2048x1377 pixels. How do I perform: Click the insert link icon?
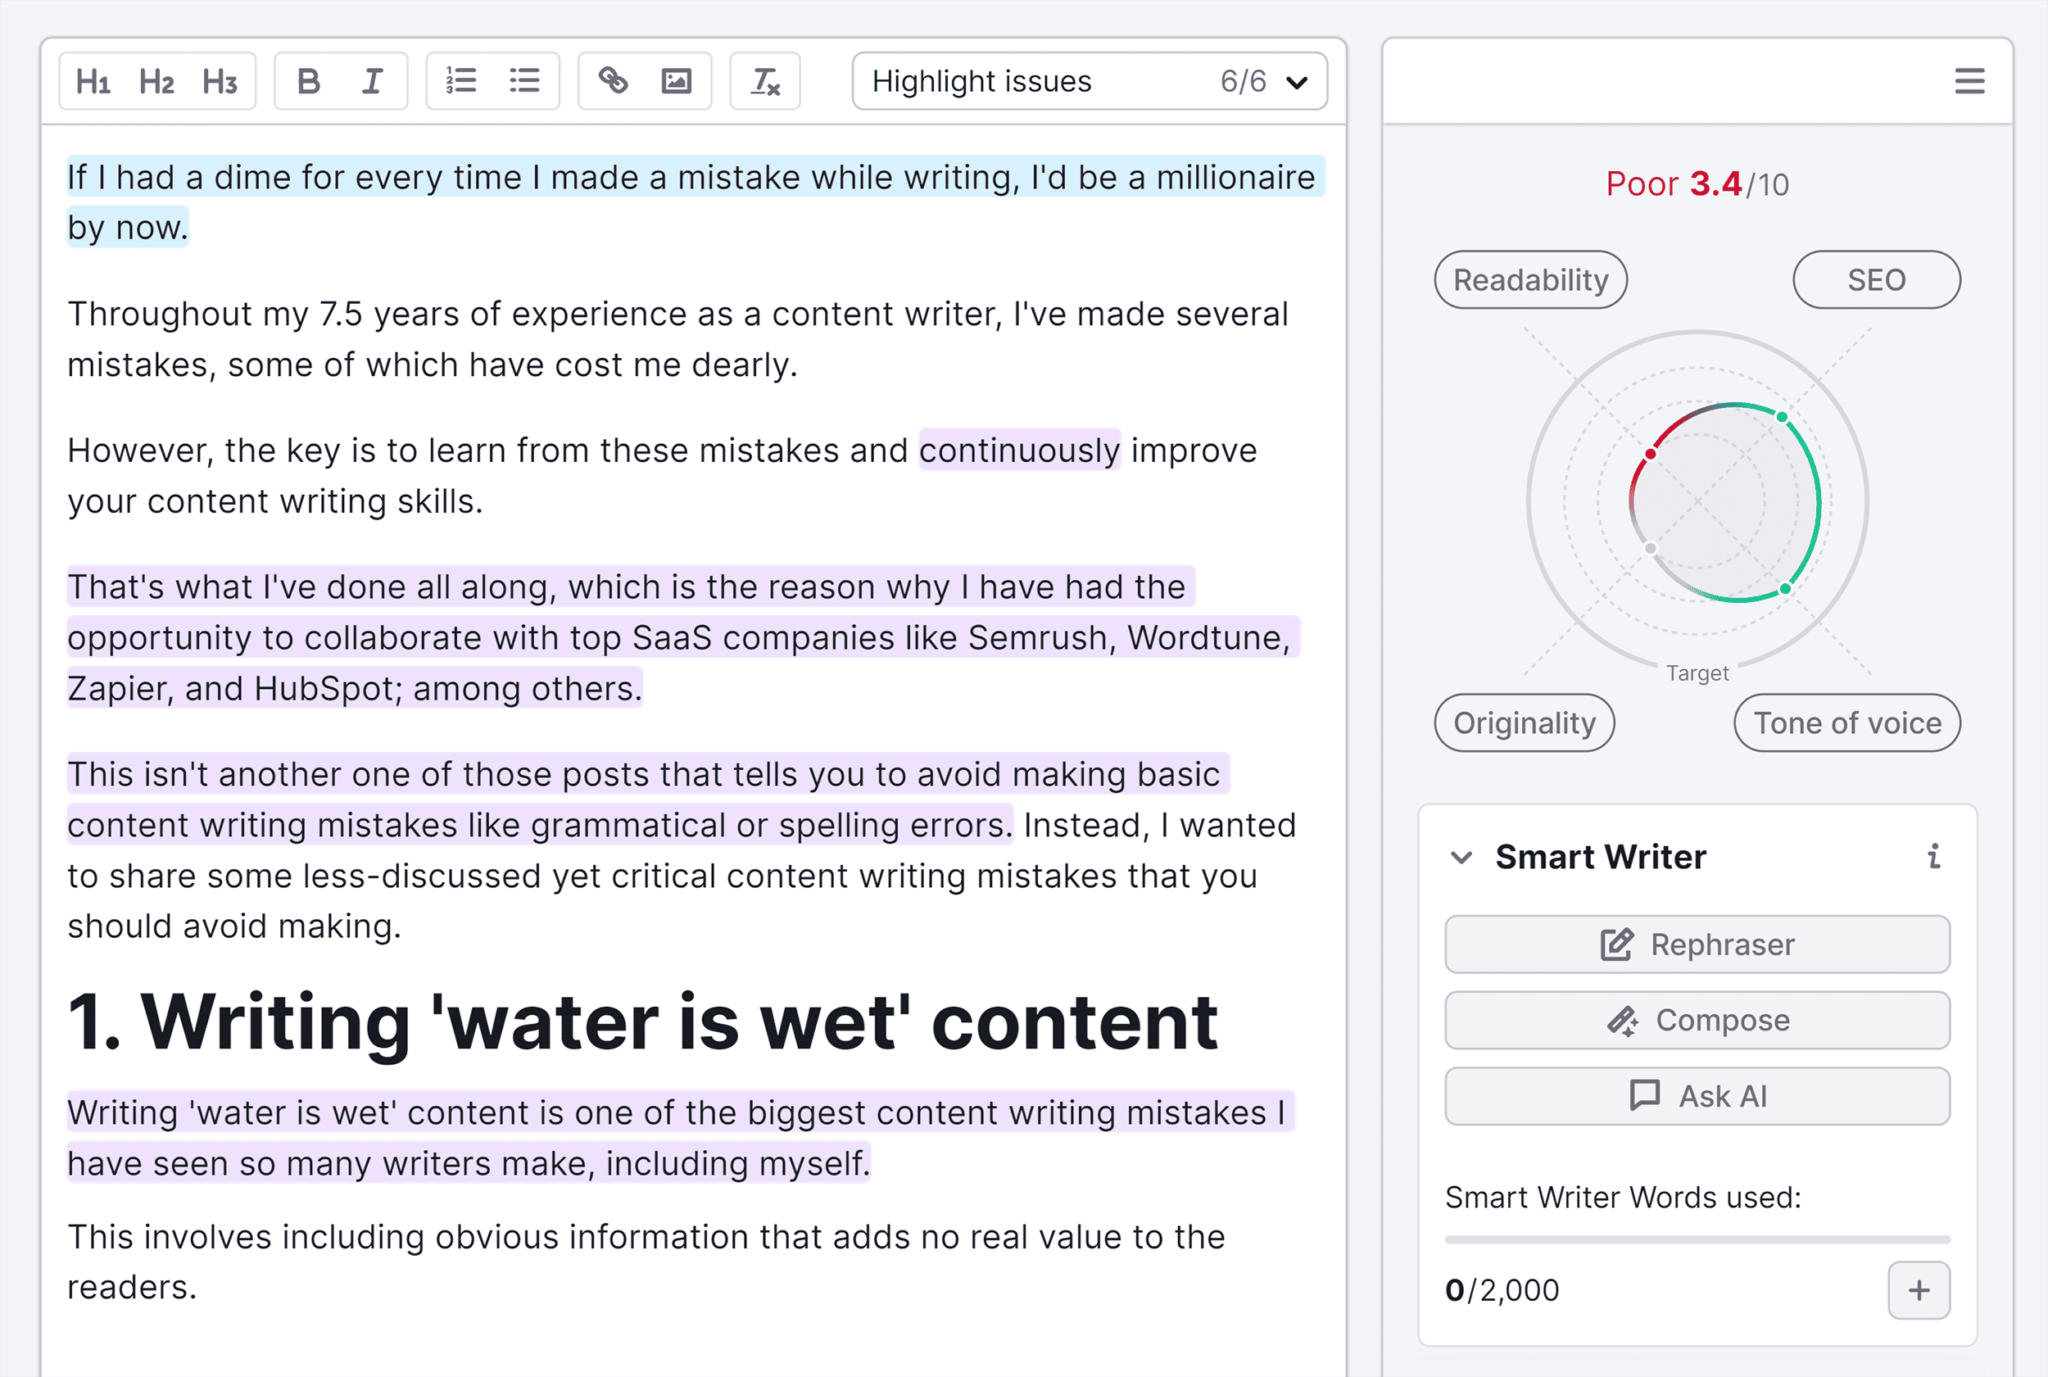pos(611,81)
